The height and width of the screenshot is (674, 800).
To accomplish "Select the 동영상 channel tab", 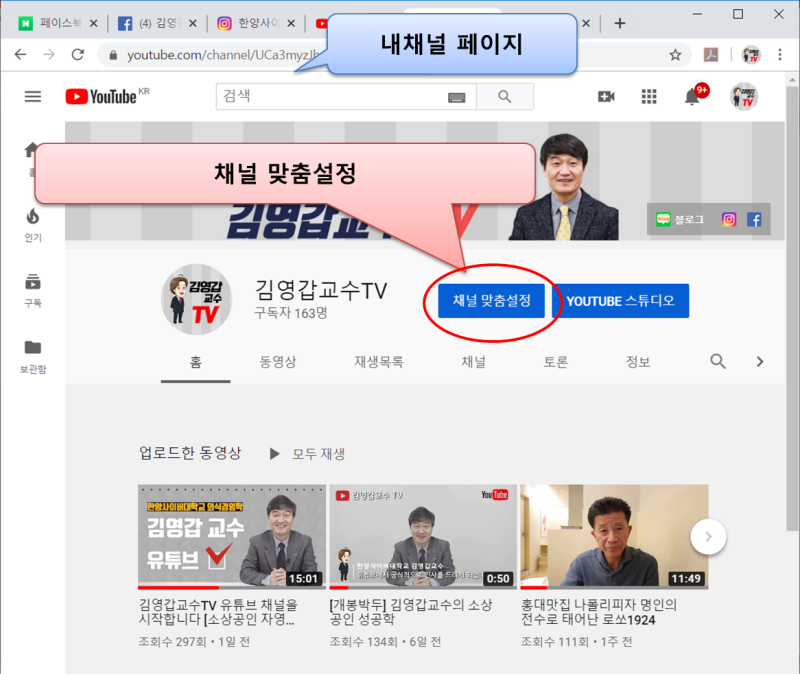I will pyautogui.click(x=278, y=362).
